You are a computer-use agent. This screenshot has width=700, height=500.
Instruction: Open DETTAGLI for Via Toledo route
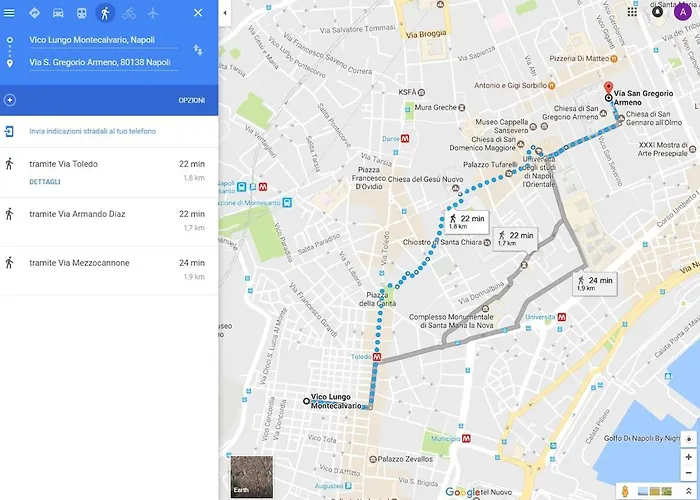tap(45, 182)
